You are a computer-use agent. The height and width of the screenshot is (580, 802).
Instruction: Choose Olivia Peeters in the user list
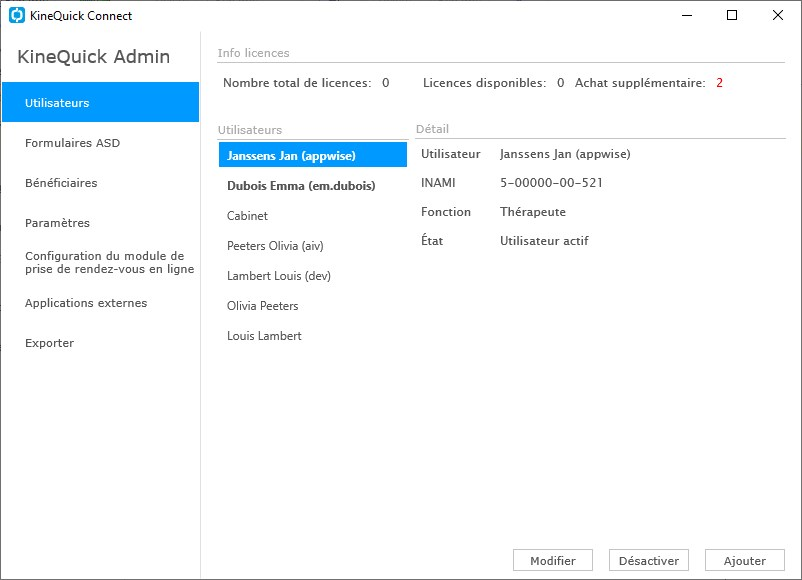(x=313, y=305)
